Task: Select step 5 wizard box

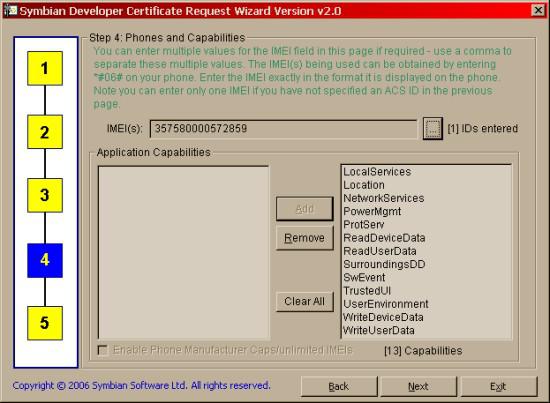Action: click(45, 323)
